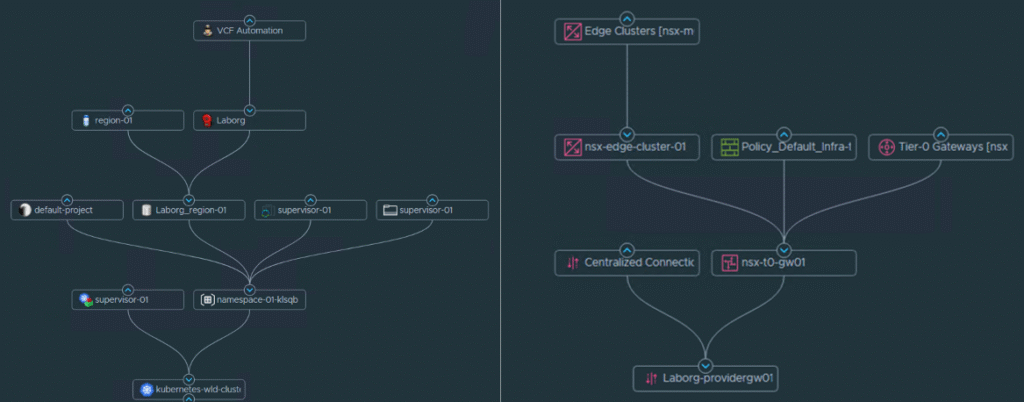This screenshot has width=1024, height=402.
Task: Click the vertical divider between topology panels
Action: (x=501, y=200)
